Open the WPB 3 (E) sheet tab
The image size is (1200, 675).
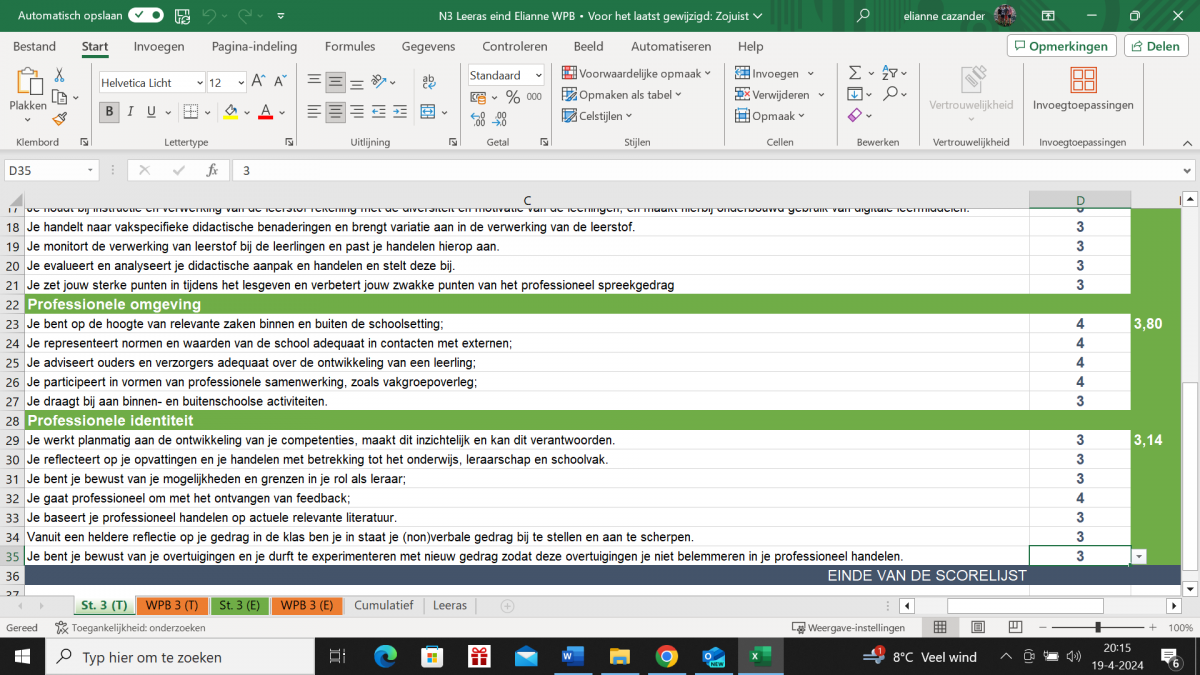click(x=306, y=606)
